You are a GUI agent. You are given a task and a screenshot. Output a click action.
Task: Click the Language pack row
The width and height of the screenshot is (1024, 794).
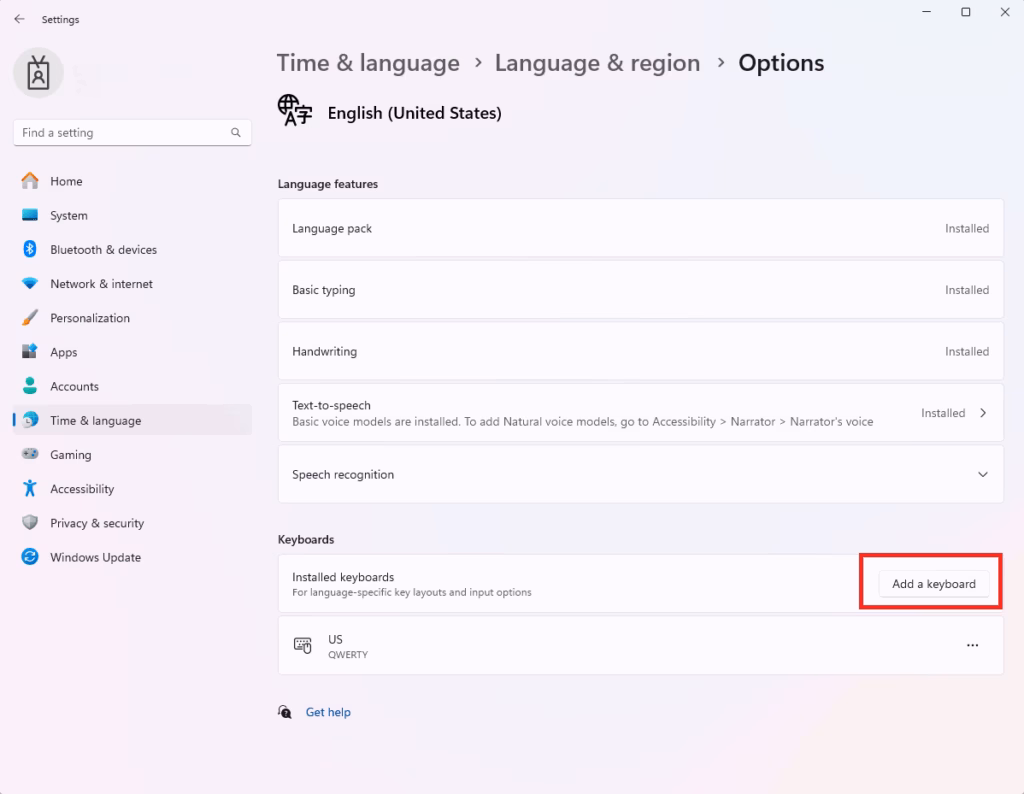641,228
